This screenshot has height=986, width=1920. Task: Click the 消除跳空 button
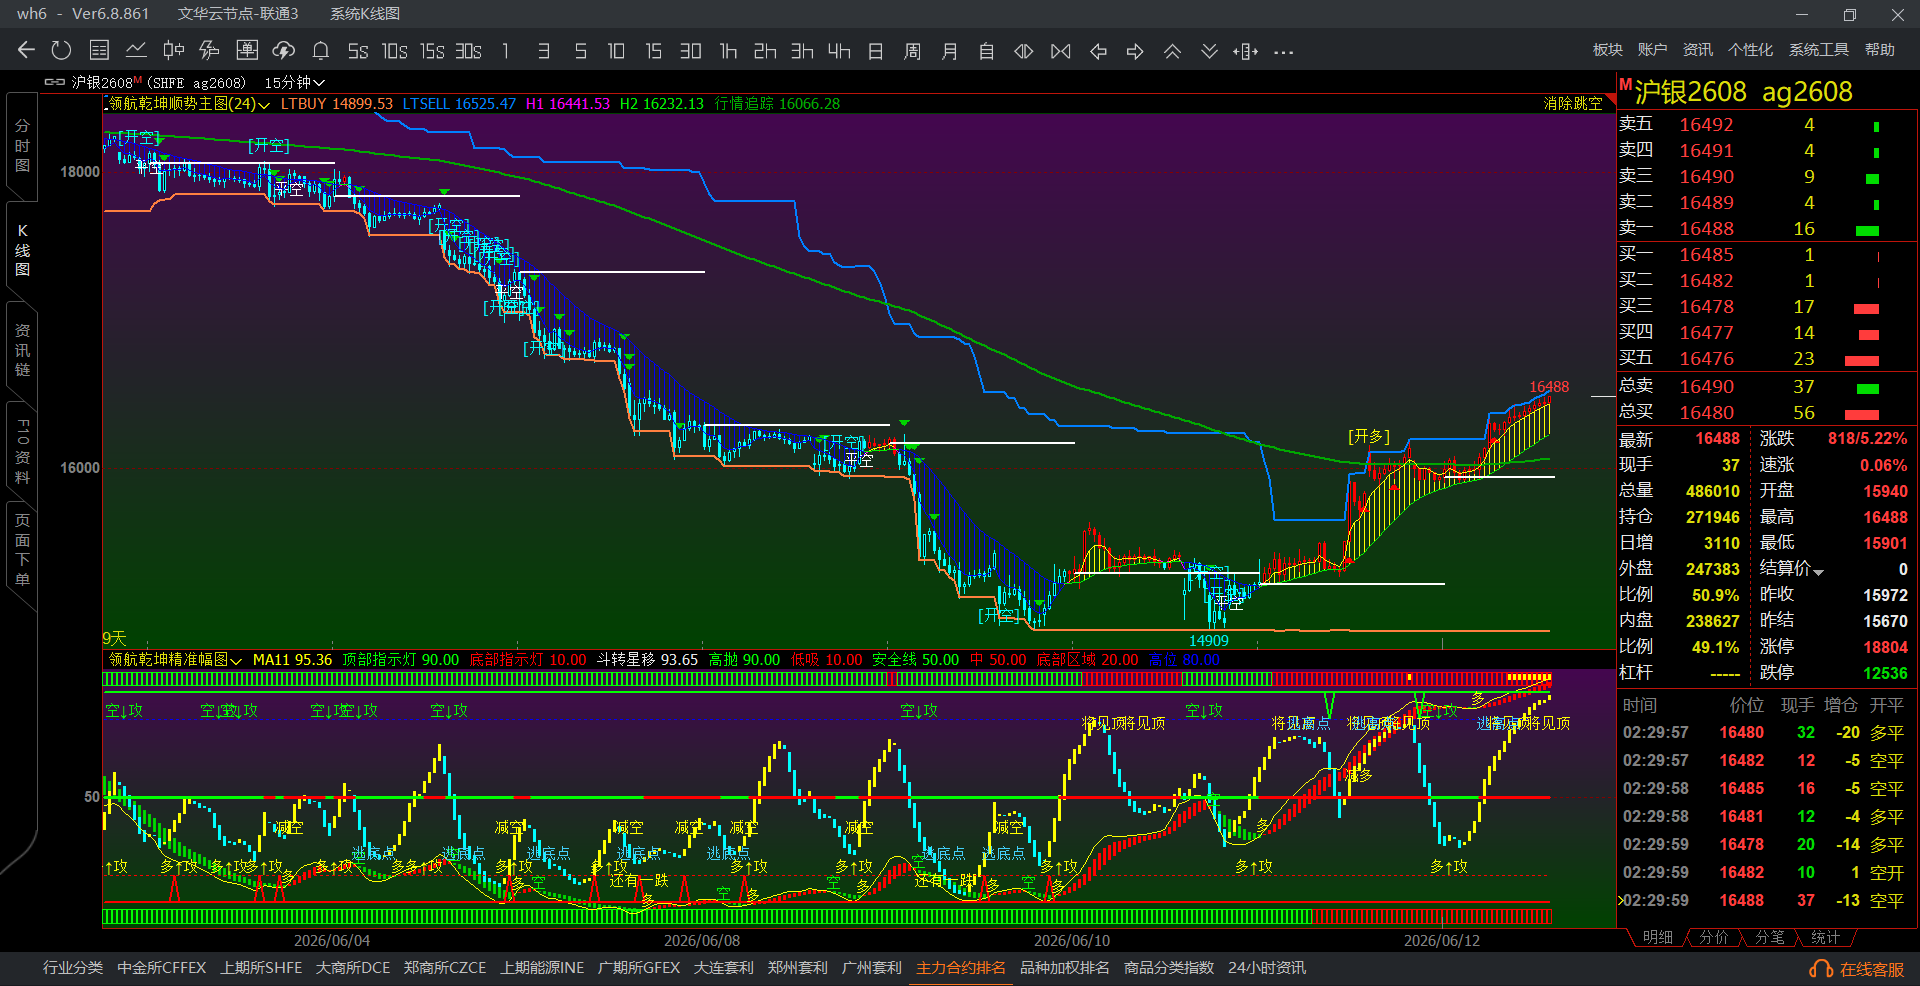pos(1573,103)
